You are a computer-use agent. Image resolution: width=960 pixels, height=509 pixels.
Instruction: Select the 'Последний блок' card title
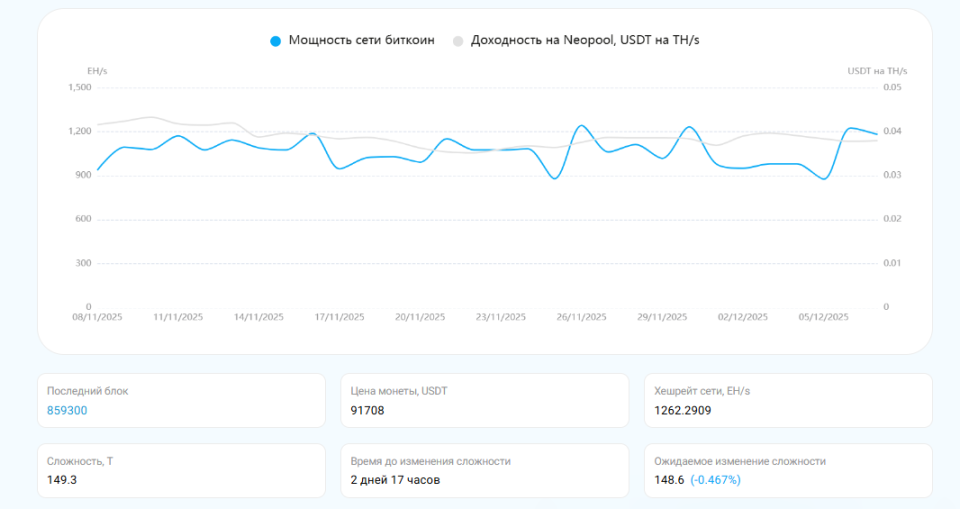[x=88, y=391]
